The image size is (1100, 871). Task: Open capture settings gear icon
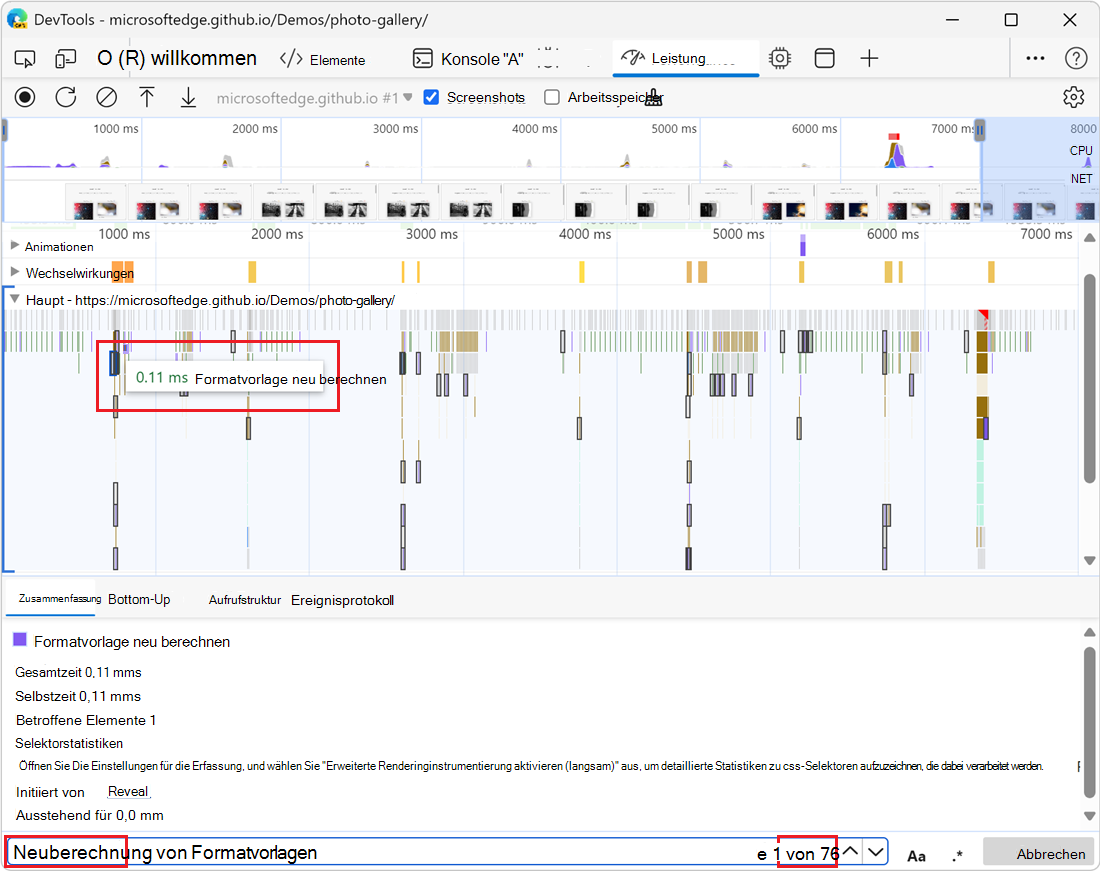[x=1073, y=97]
